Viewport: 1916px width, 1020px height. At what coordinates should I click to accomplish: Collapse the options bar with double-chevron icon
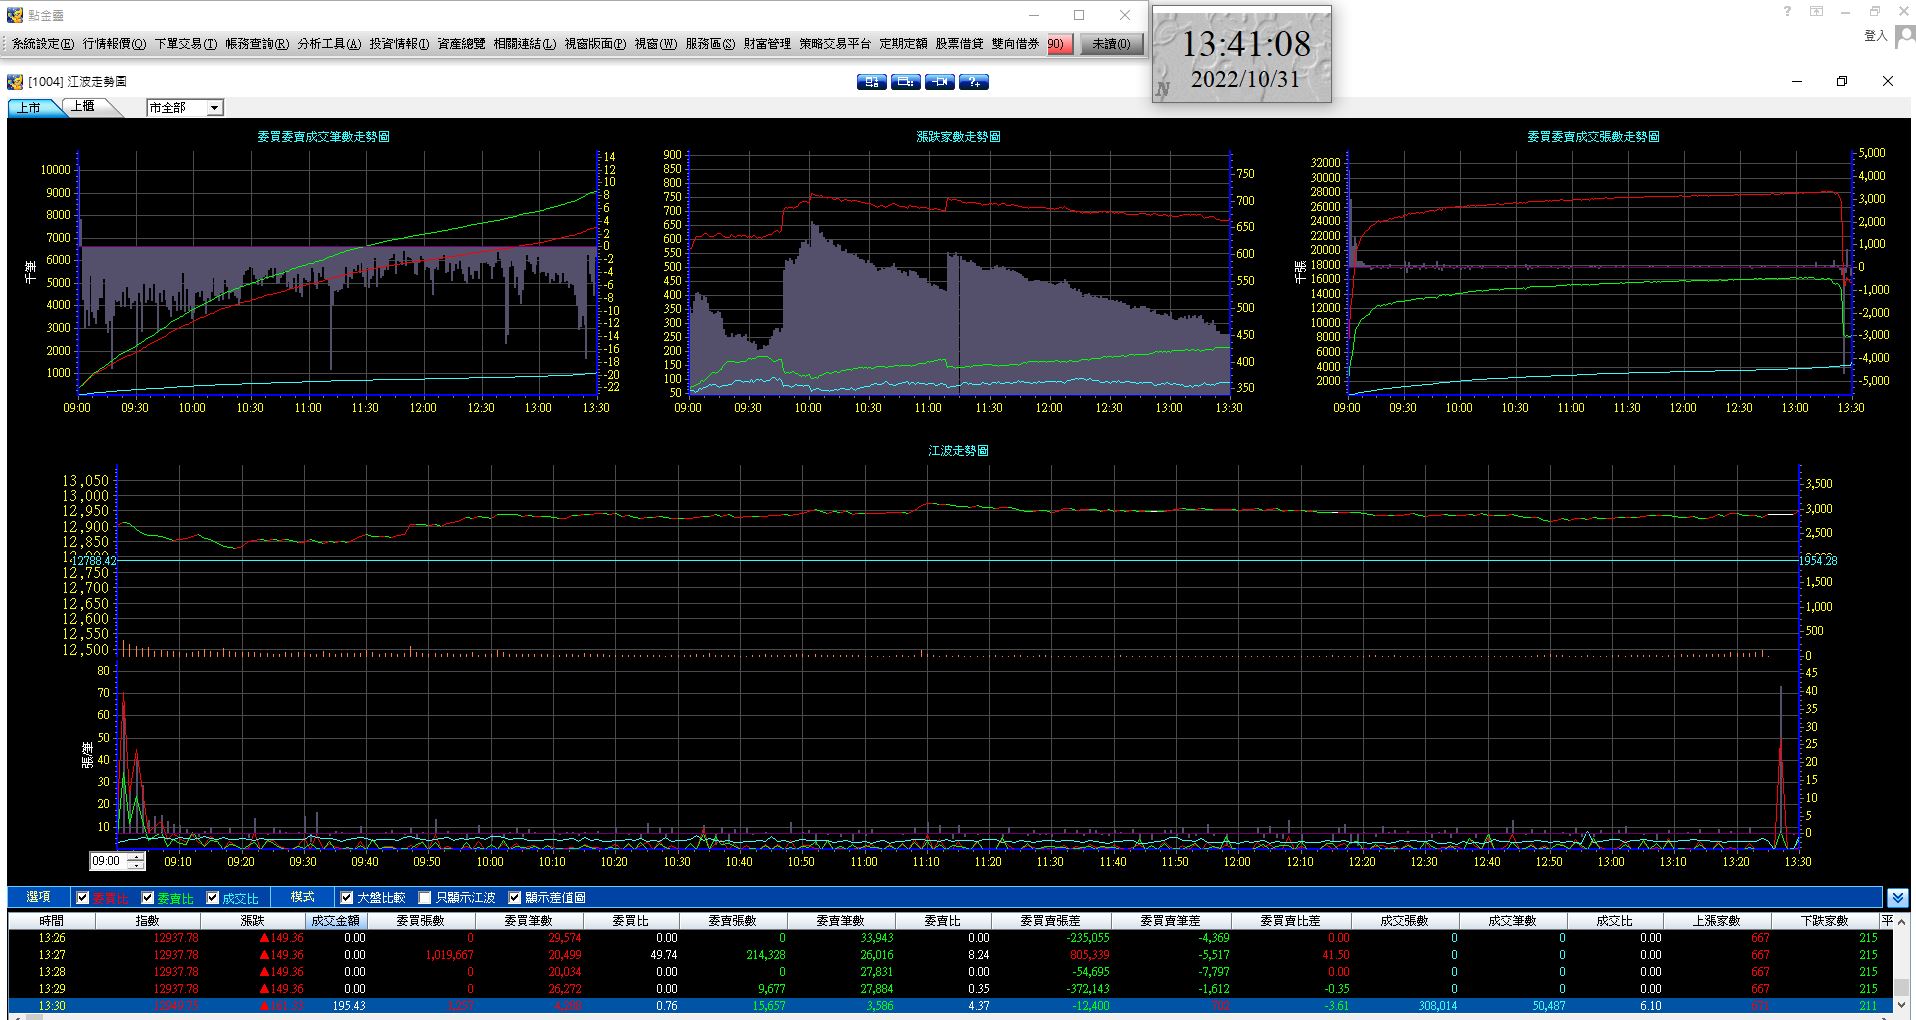(x=1897, y=898)
